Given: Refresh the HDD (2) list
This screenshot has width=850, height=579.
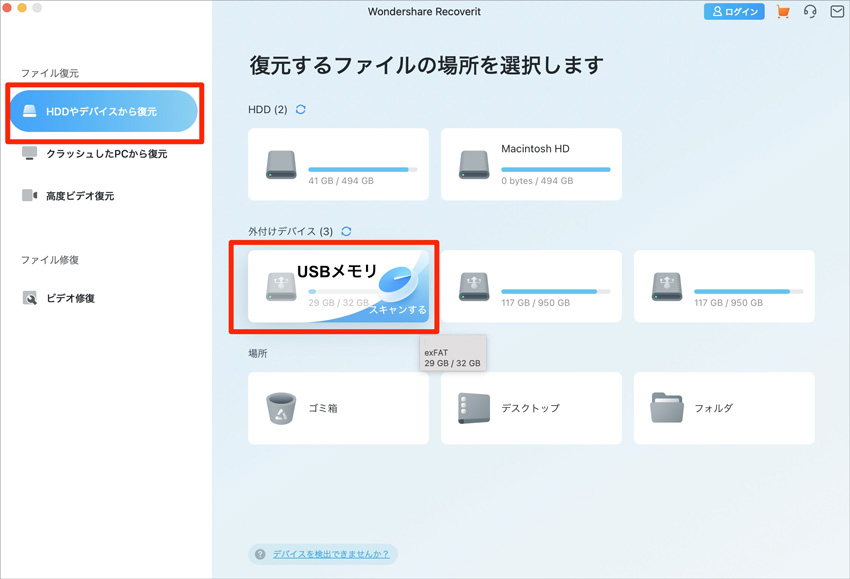Looking at the screenshot, I should 300,110.
